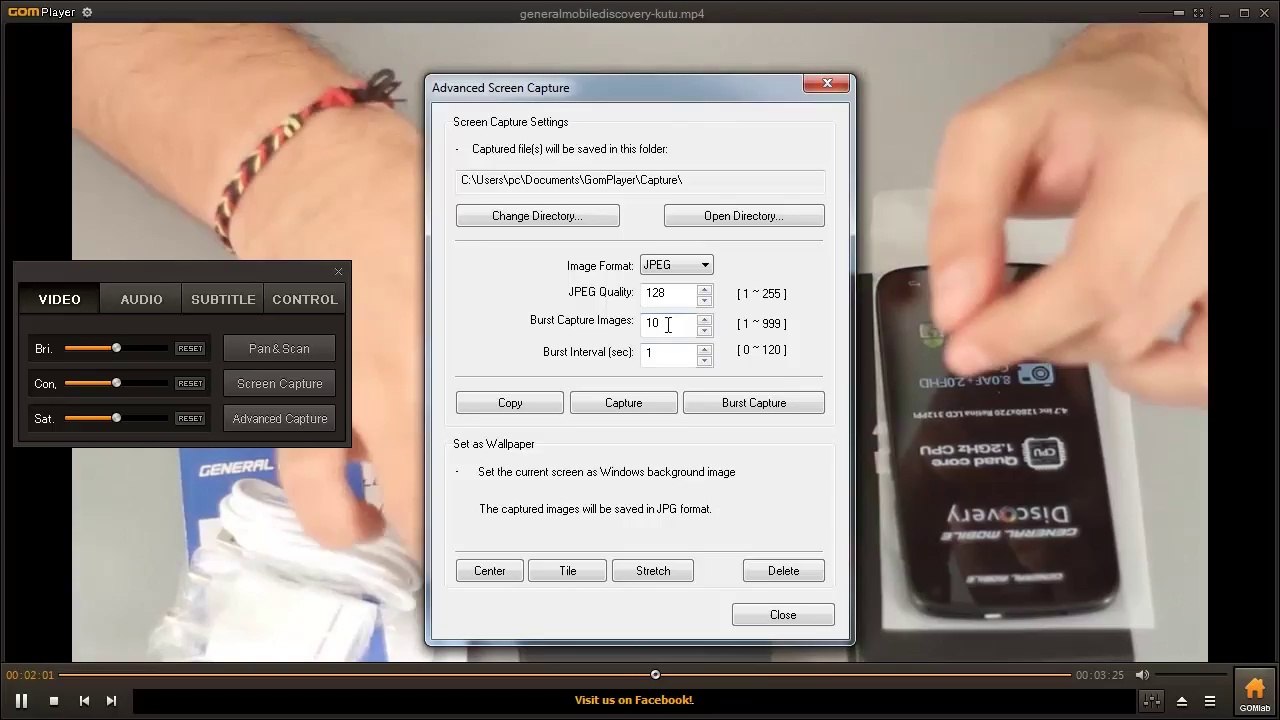Click the Visit us on Facebook link
Screen dimensions: 1280x720
point(634,700)
